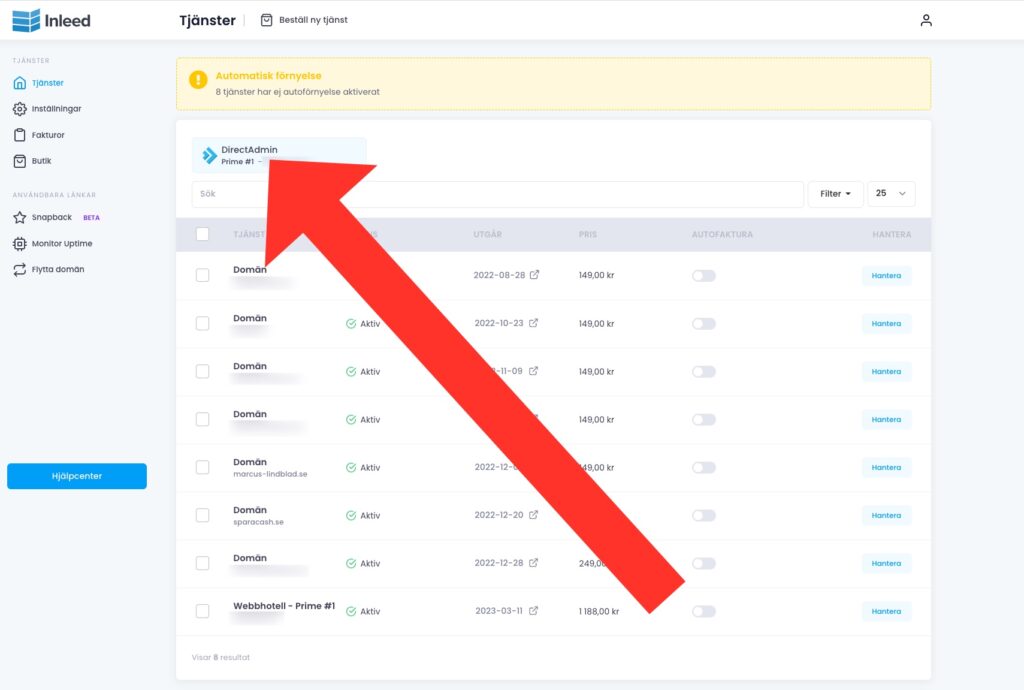This screenshot has height=690, width=1024.
Task: Turn on the autofaktura toggle for marcus-lindblad.se
Action: tap(704, 467)
